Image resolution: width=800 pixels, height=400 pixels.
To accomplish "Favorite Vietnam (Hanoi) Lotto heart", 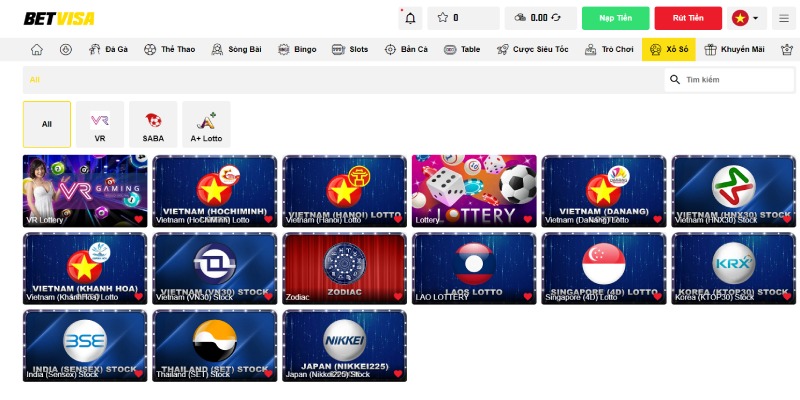I will 398,219.
